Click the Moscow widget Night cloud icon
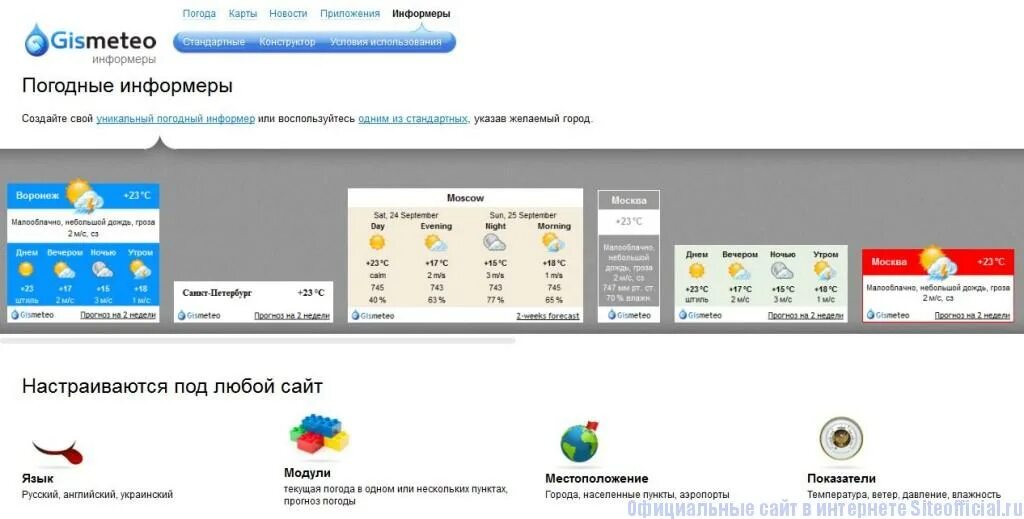The image size is (1024, 519). pyautogui.click(x=494, y=244)
